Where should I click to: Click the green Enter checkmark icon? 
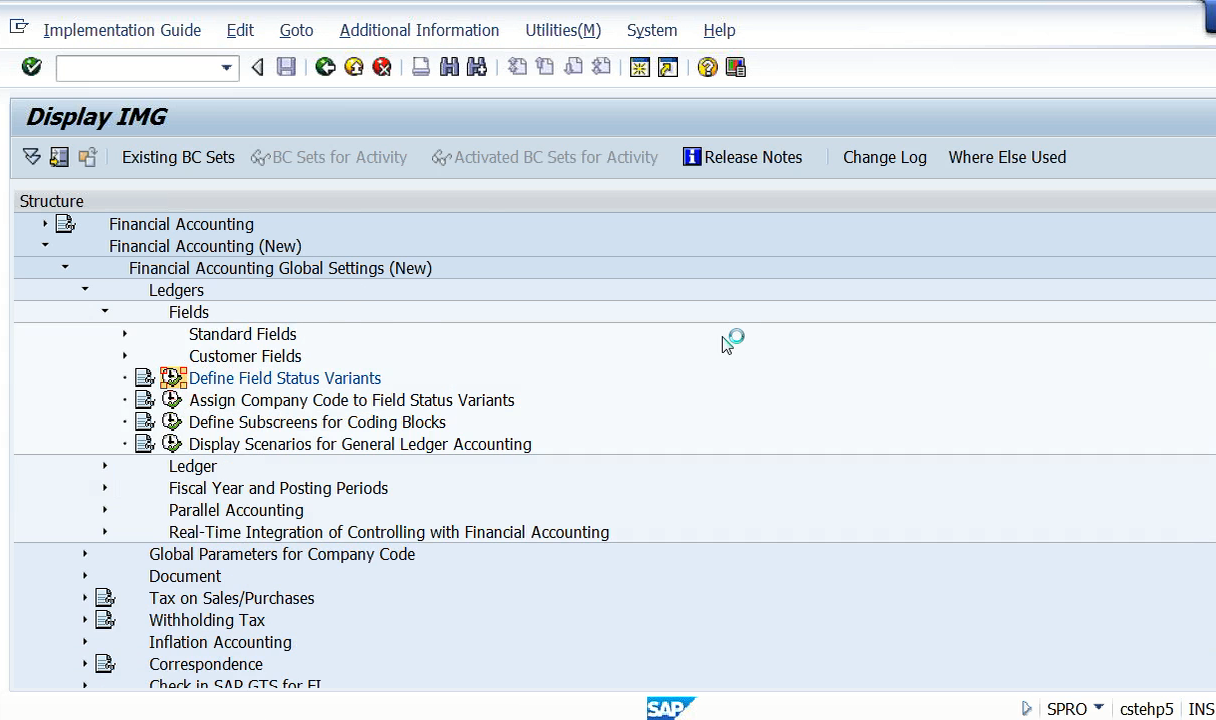pos(32,67)
